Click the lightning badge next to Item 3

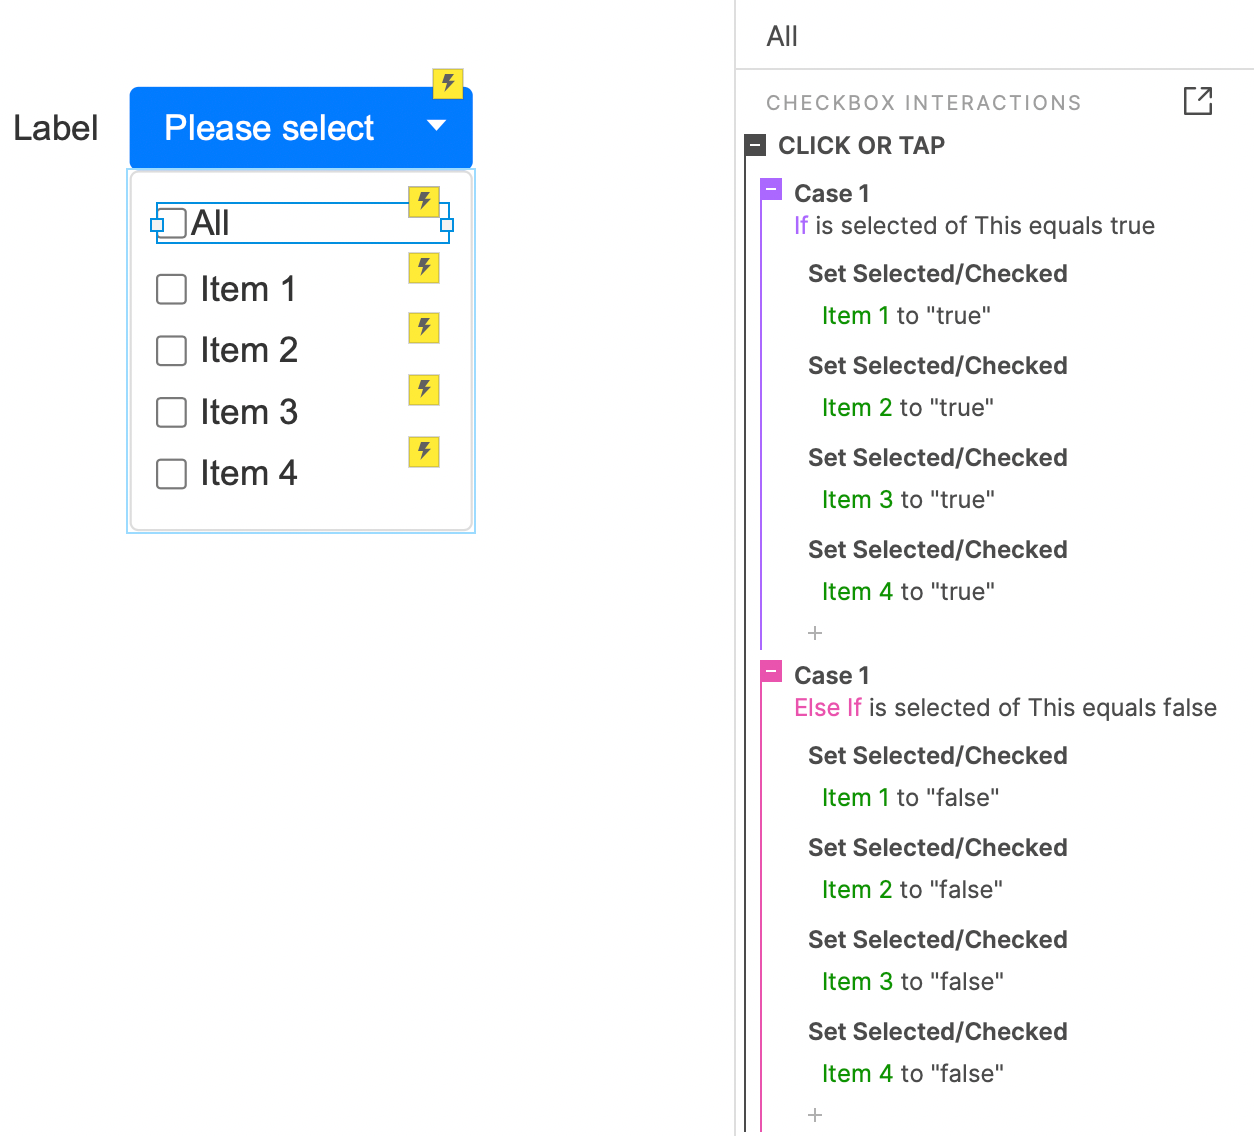[x=424, y=390]
